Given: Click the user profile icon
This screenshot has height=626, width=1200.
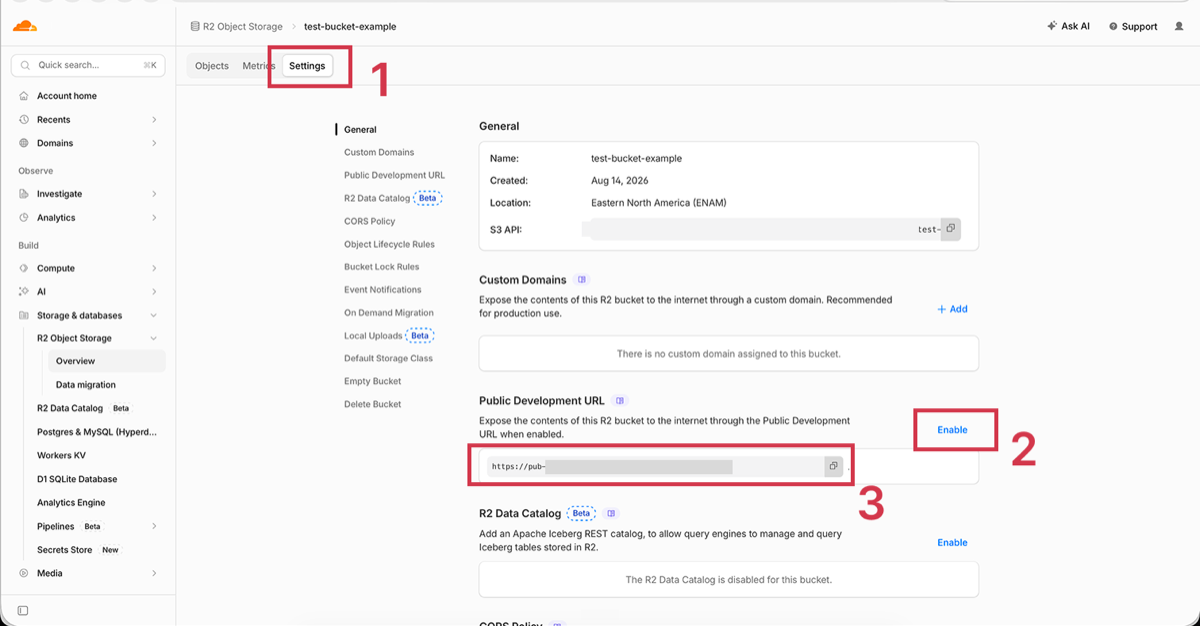Looking at the screenshot, I should (x=1179, y=26).
